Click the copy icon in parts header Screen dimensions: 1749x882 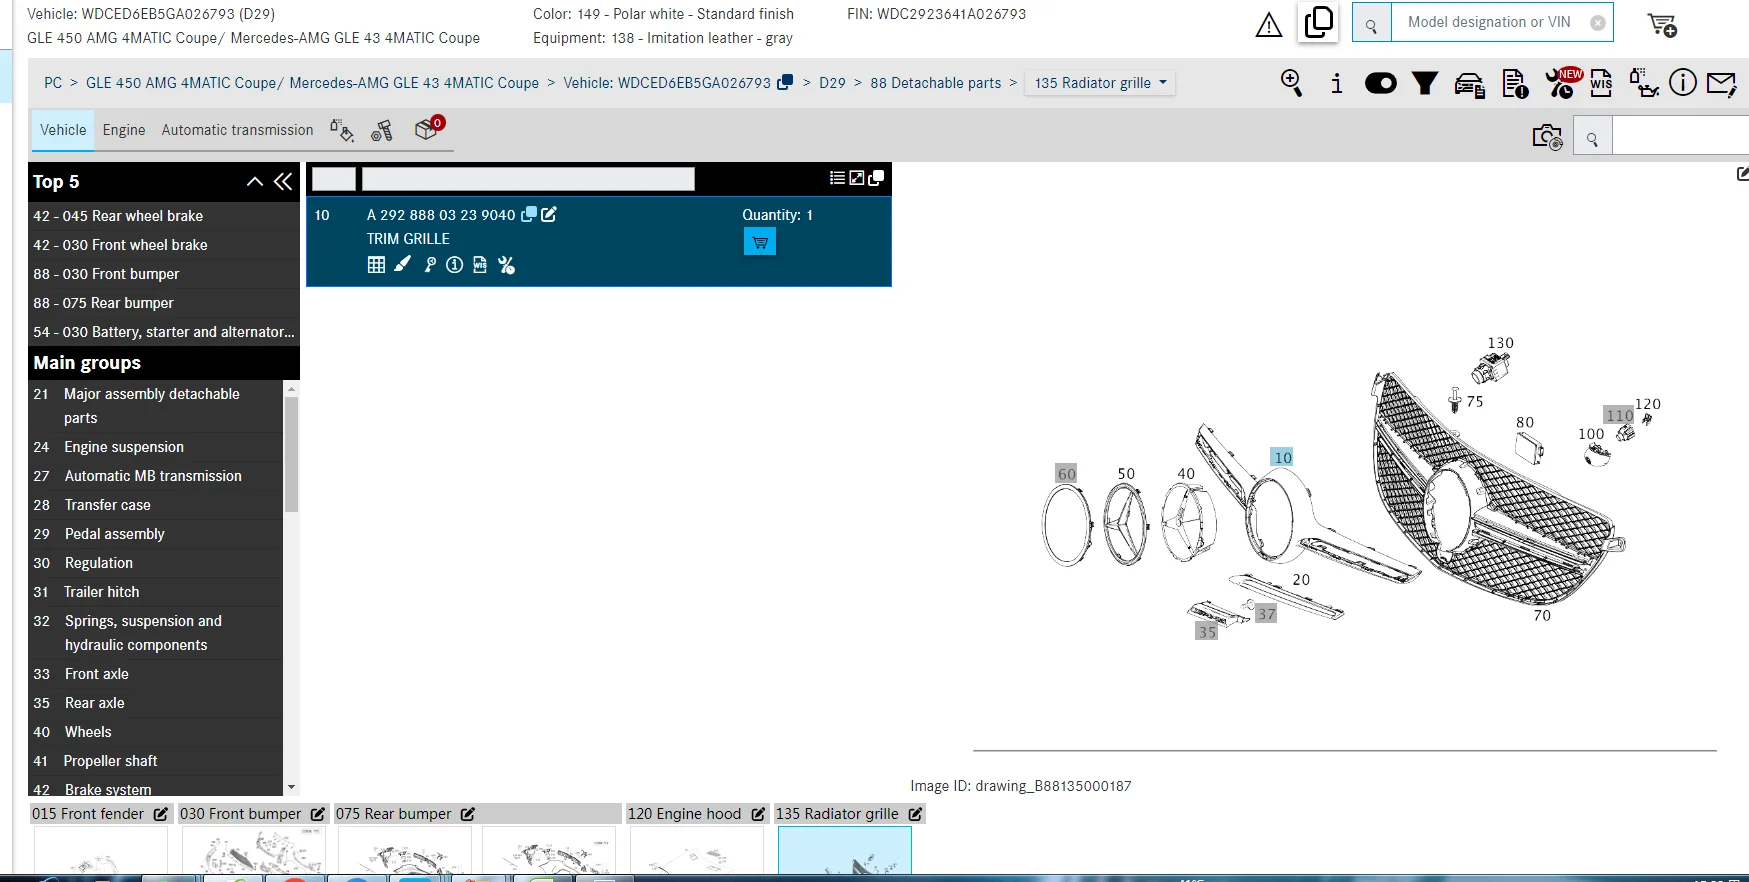pos(876,178)
